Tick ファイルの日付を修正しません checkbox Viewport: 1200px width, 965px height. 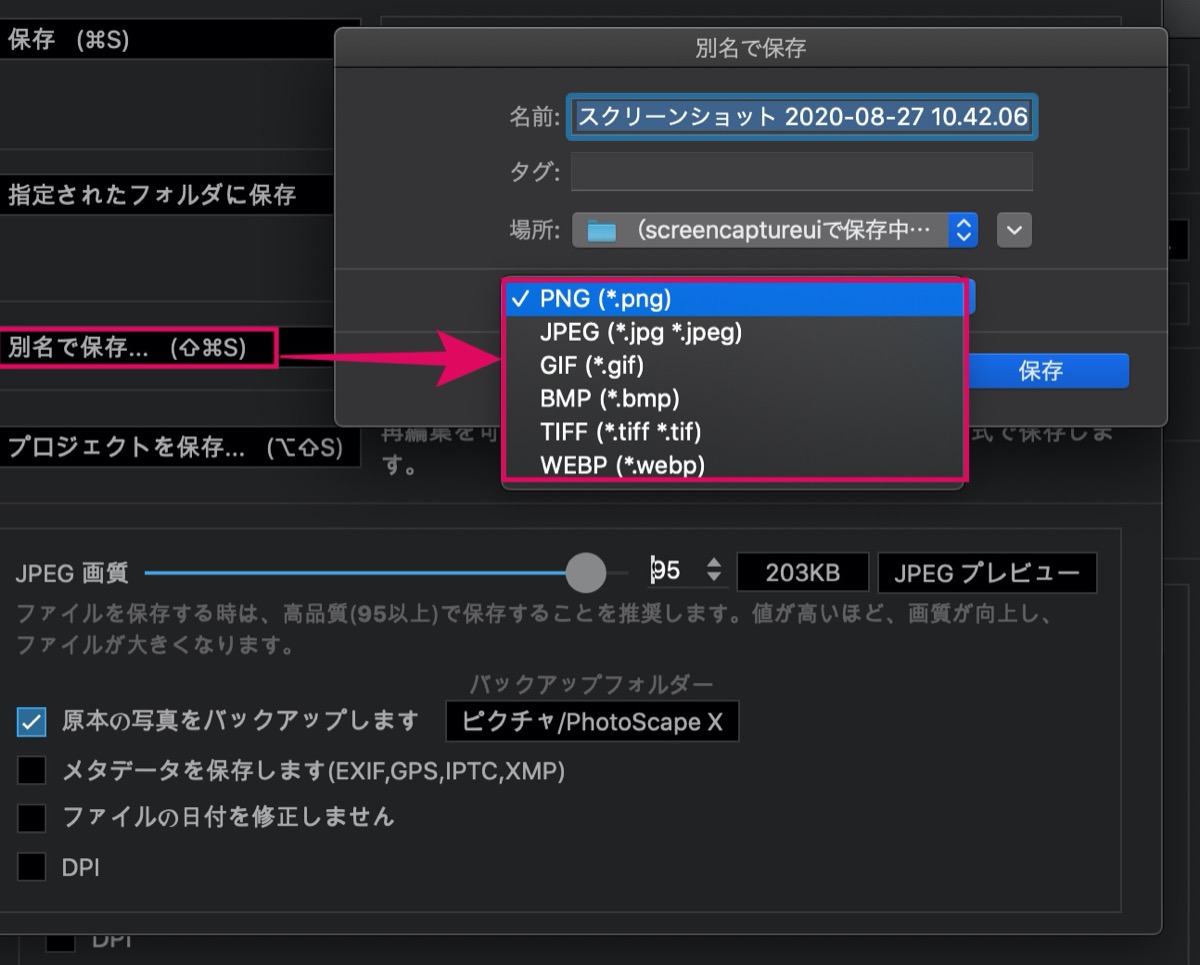tap(32, 817)
